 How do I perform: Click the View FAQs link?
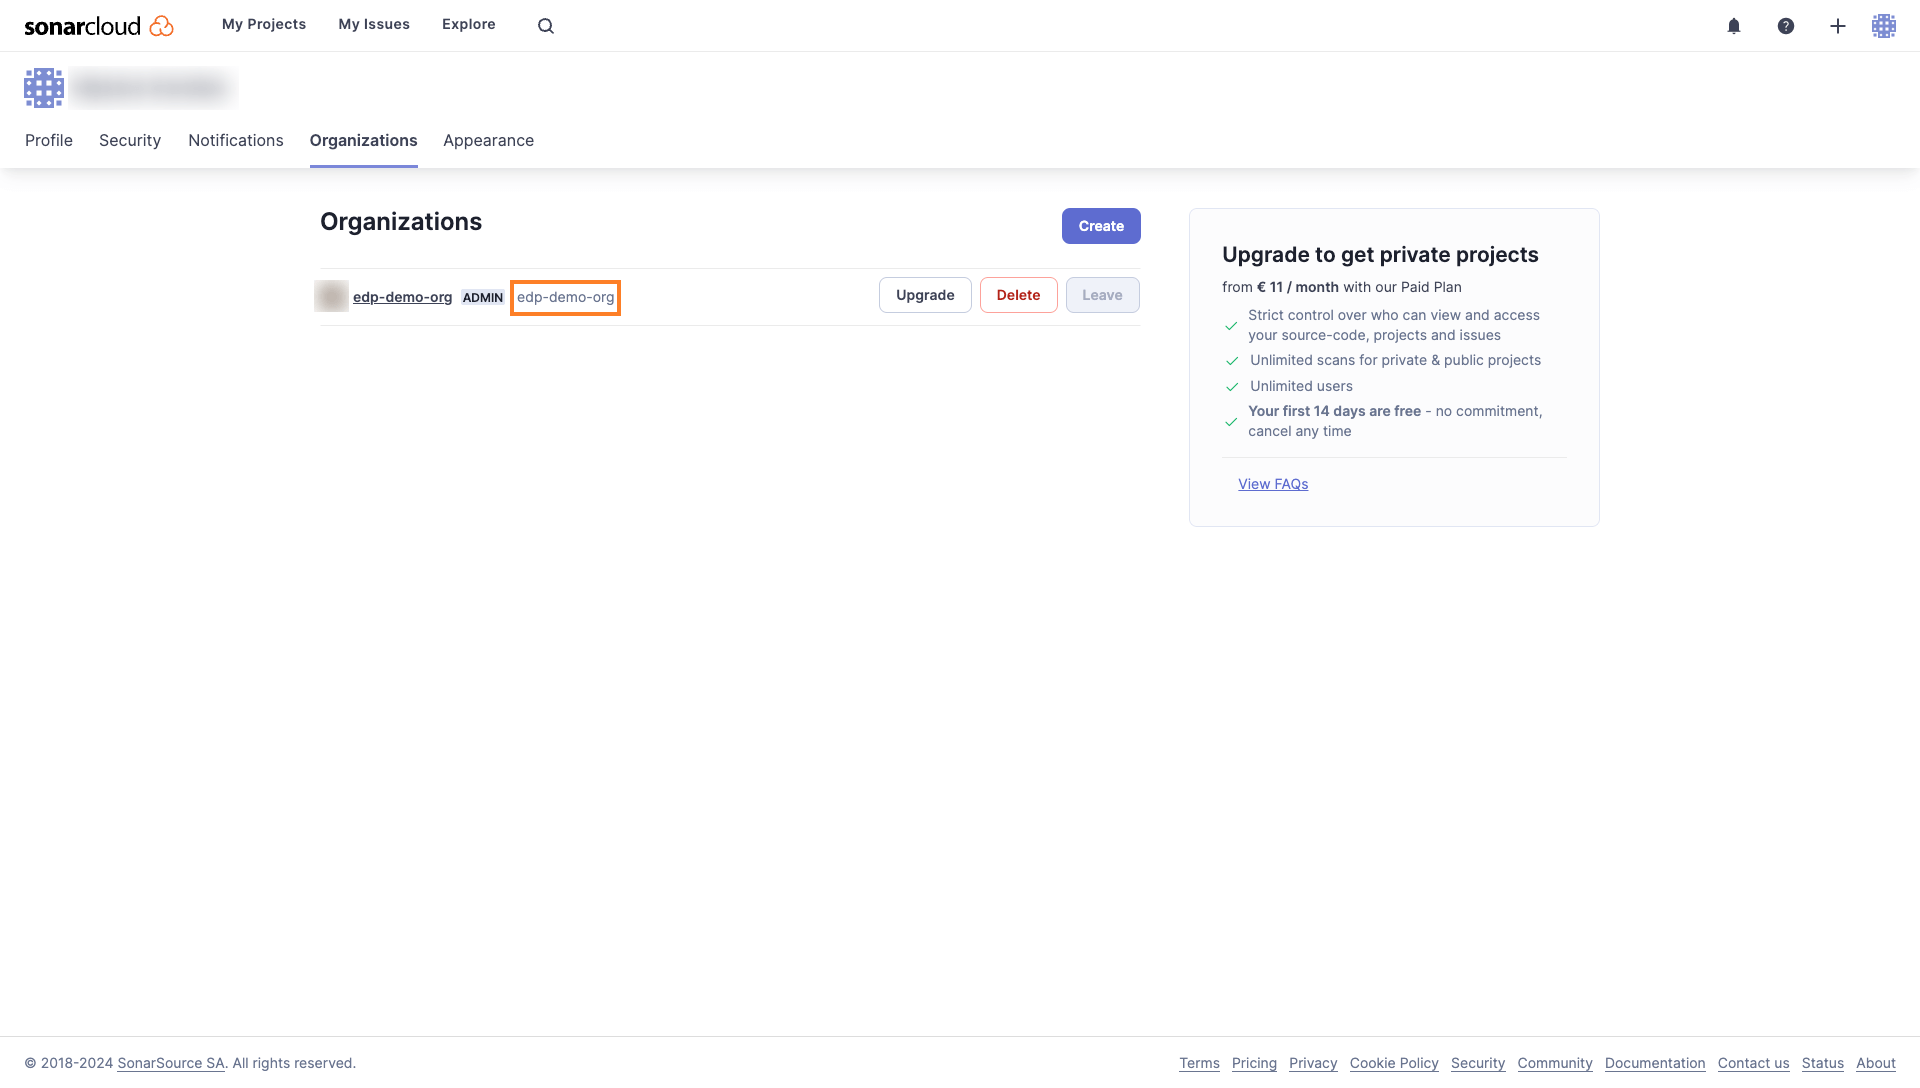pyautogui.click(x=1273, y=484)
